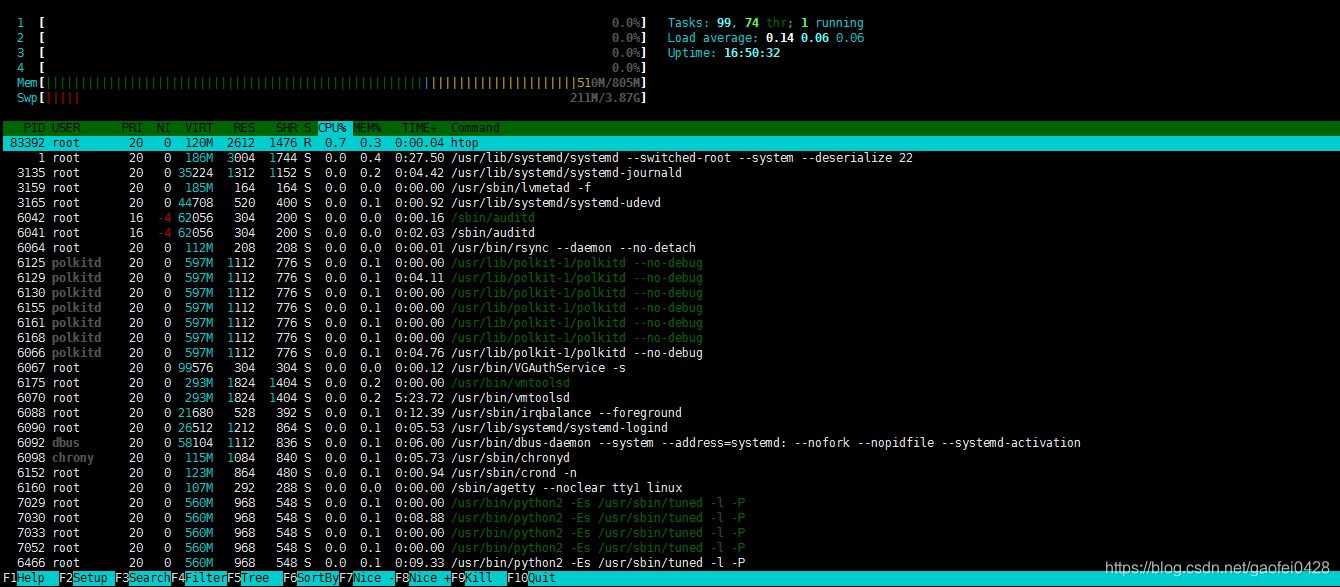
Task: Sort processes by the PID column header
Action: [35, 128]
